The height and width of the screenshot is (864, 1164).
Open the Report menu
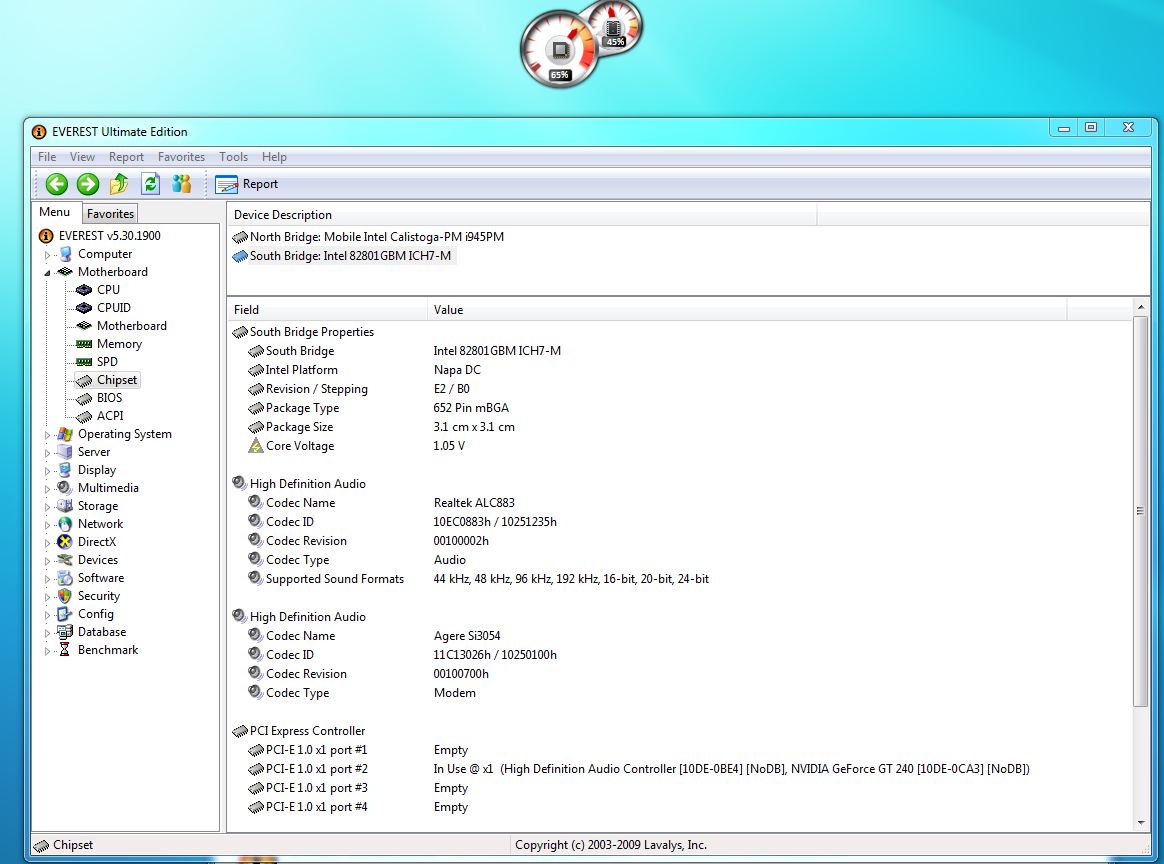126,157
